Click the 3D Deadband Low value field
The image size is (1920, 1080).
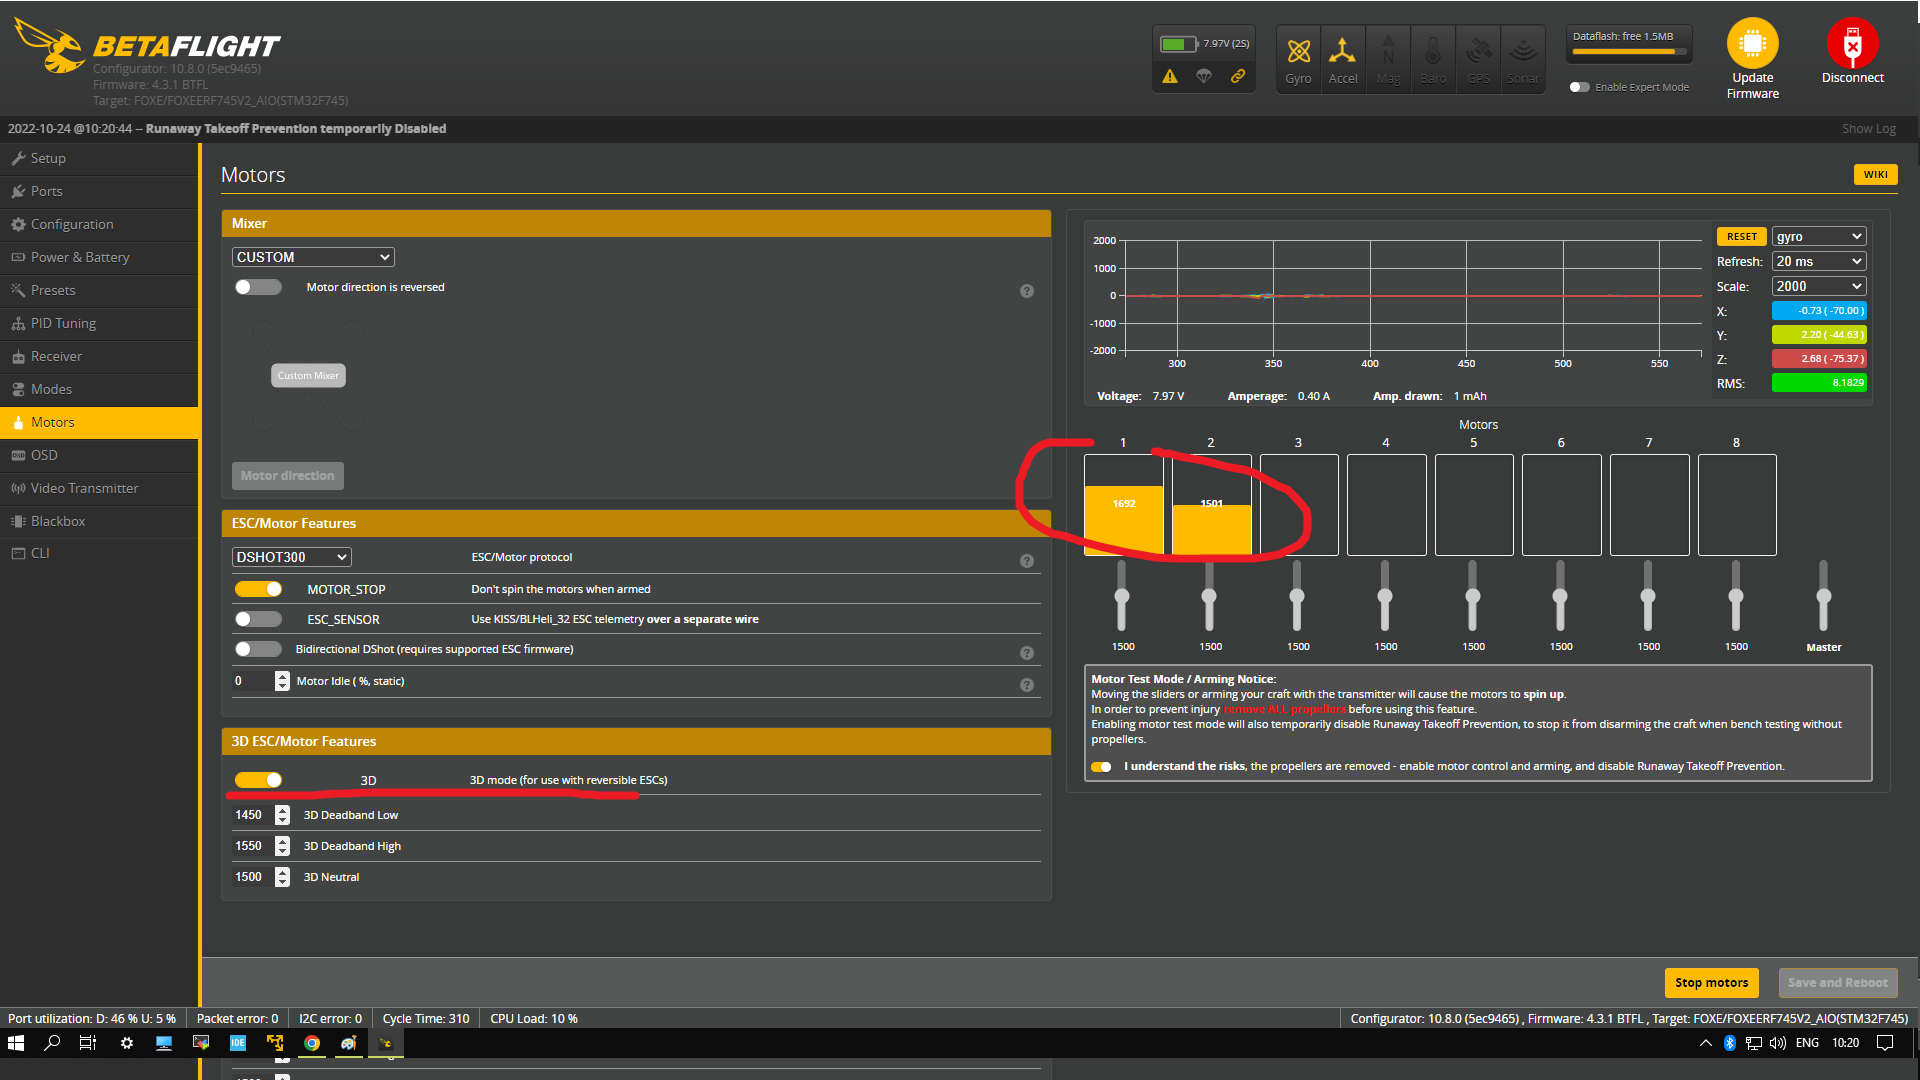point(251,815)
